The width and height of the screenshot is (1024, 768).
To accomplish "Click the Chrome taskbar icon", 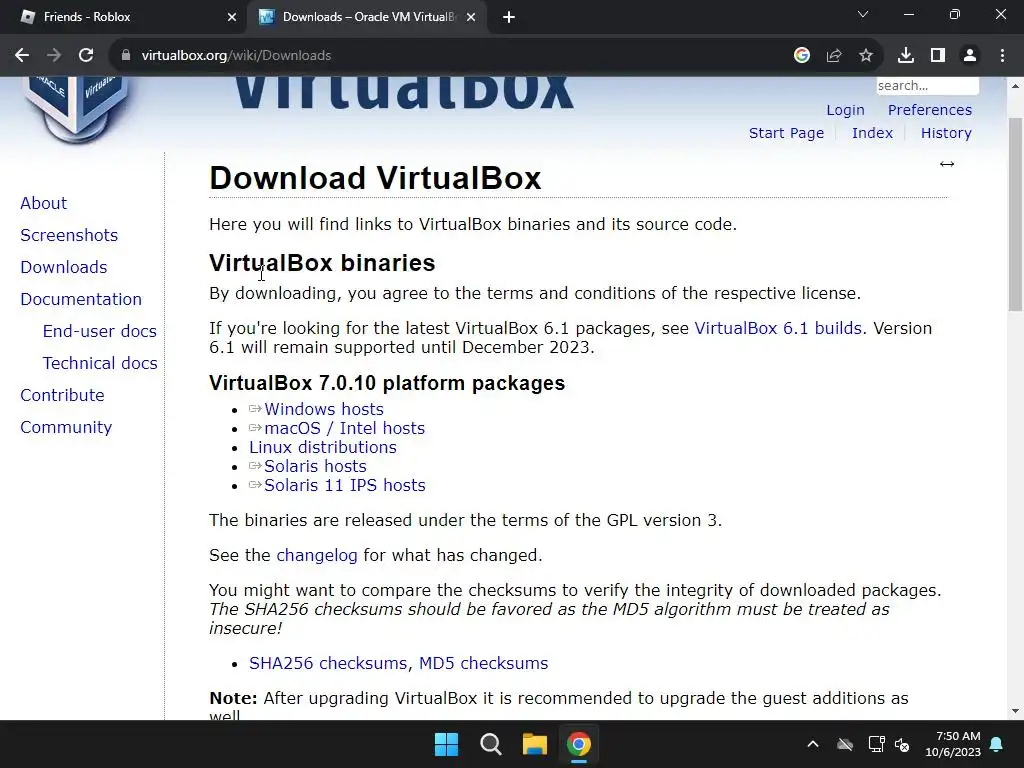I will pos(579,744).
